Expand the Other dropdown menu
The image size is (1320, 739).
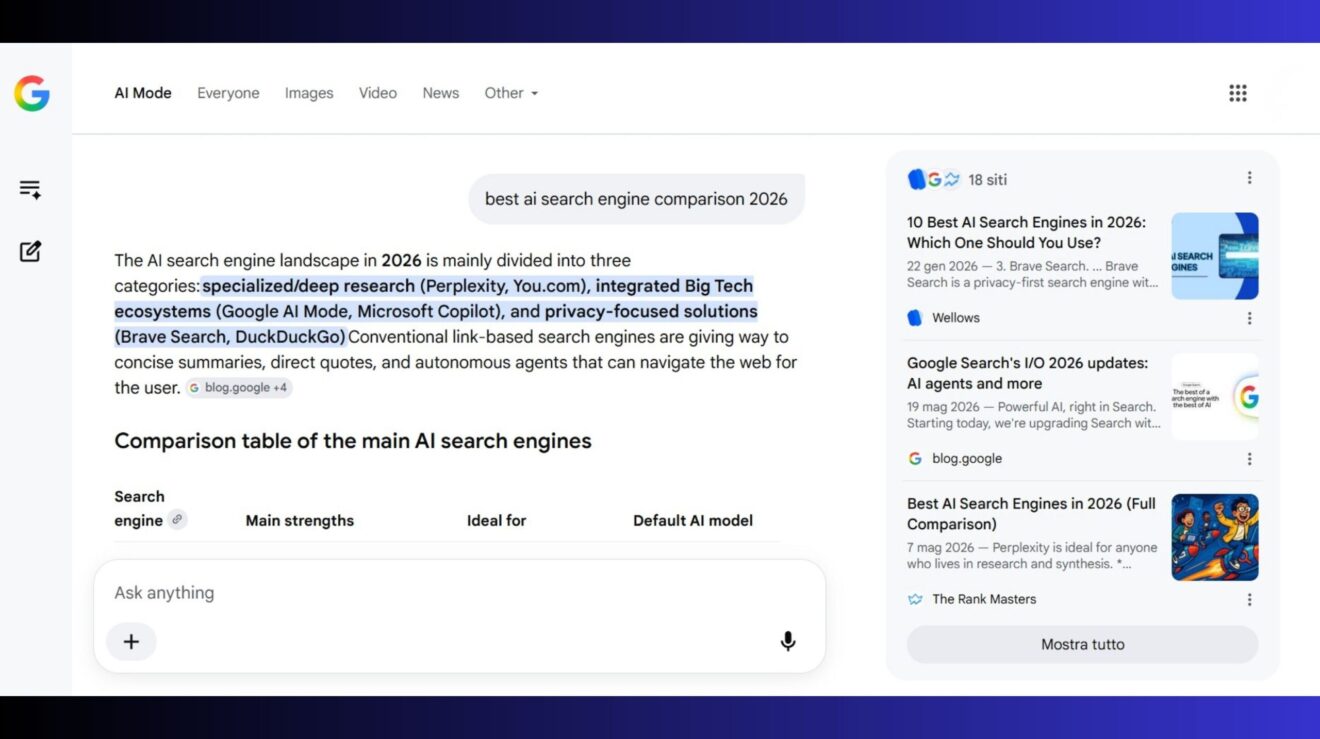coord(511,93)
